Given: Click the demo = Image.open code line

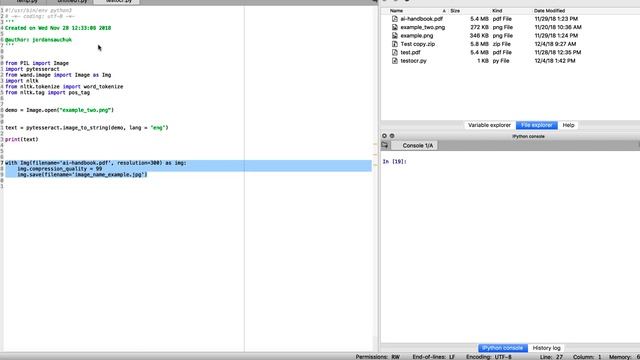Looking at the screenshot, I should (60, 110).
